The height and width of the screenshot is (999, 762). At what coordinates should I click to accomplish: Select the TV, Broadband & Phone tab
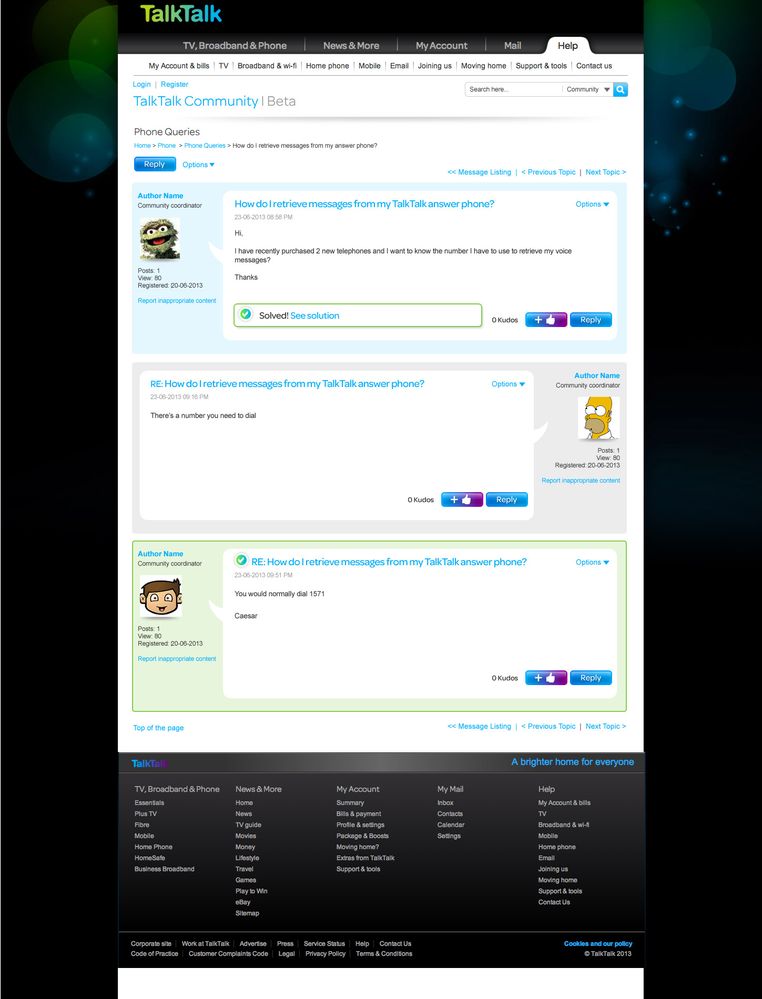tap(234, 46)
